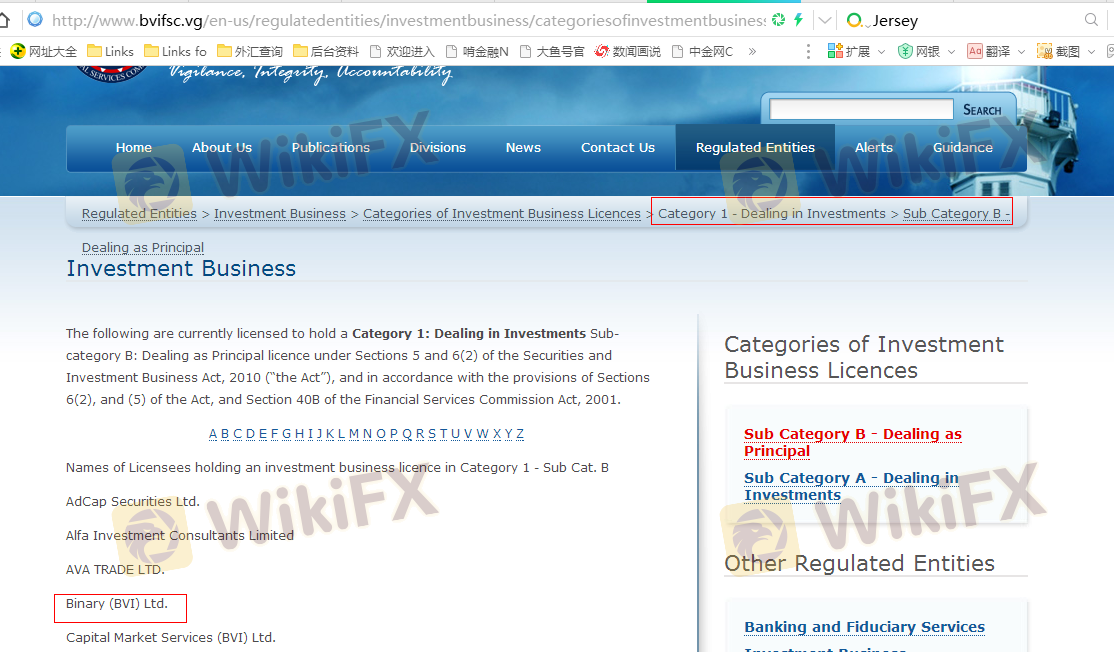Image resolution: width=1114 pixels, height=652 pixels.
Task: Click the browser home icon
Action: (x=4, y=20)
